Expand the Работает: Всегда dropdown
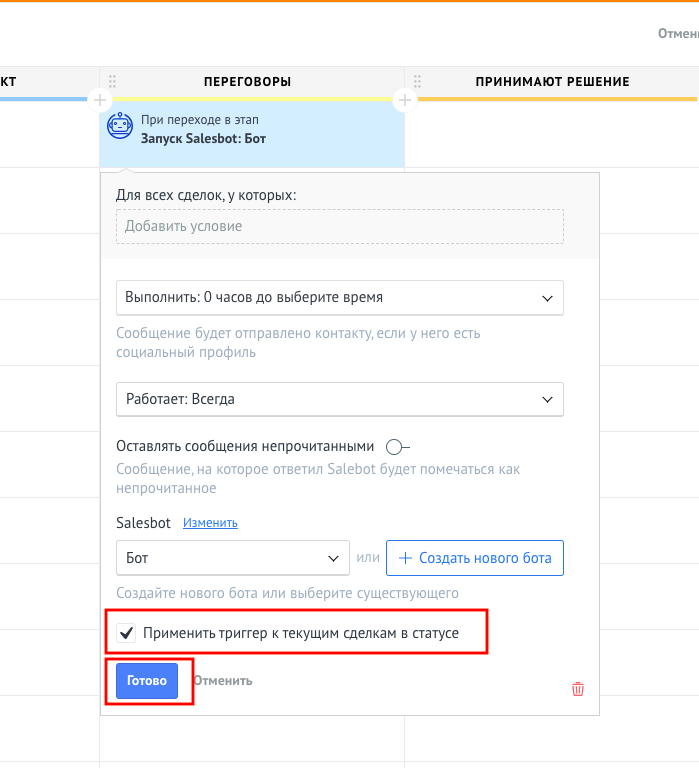Image resolution: width=699 pixels, height=768 pixels. pos(339,399)
